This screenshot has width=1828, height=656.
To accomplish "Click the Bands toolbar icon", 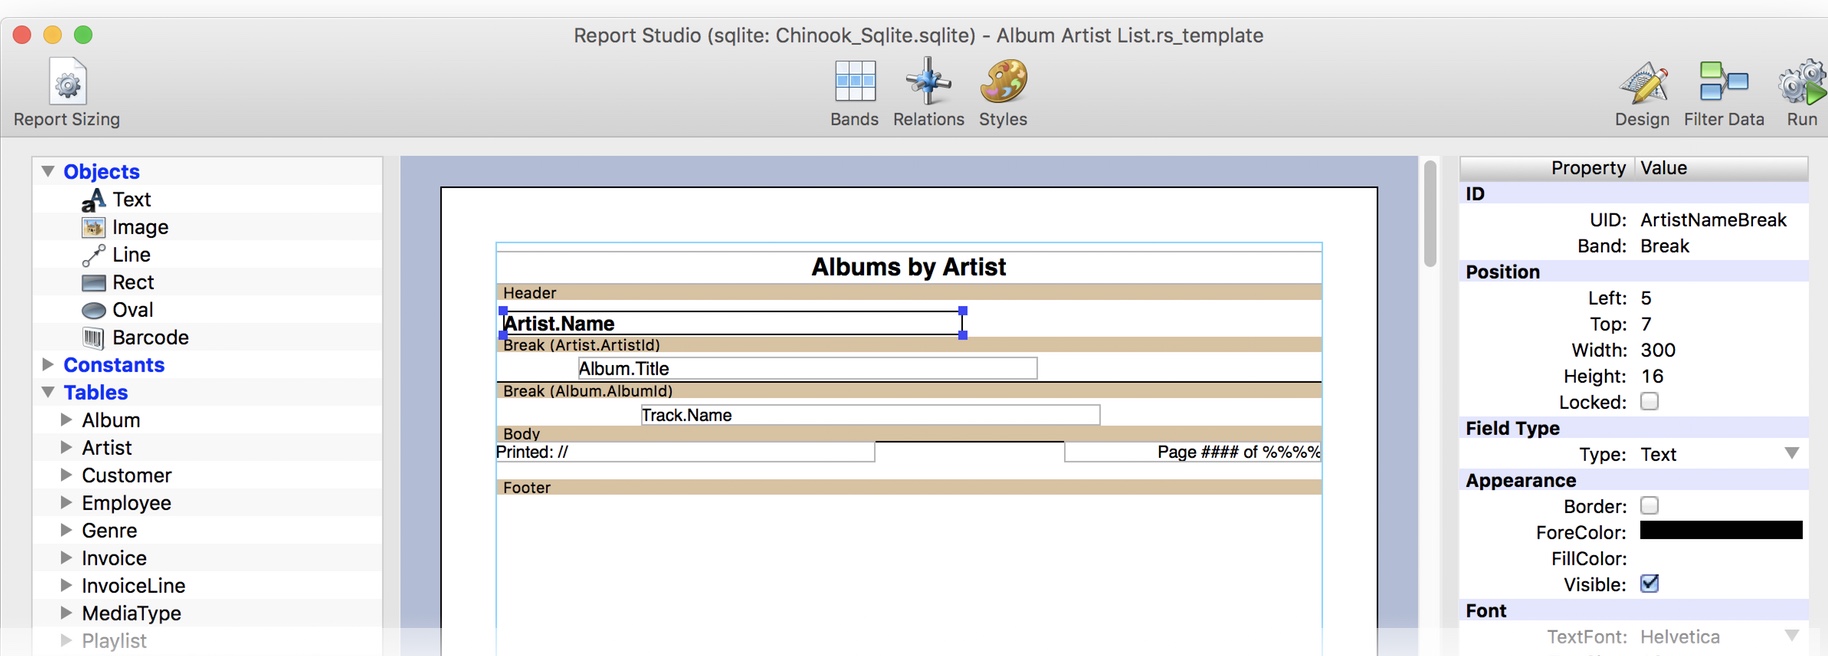I will pyautogui.click(x=855, y=84).
